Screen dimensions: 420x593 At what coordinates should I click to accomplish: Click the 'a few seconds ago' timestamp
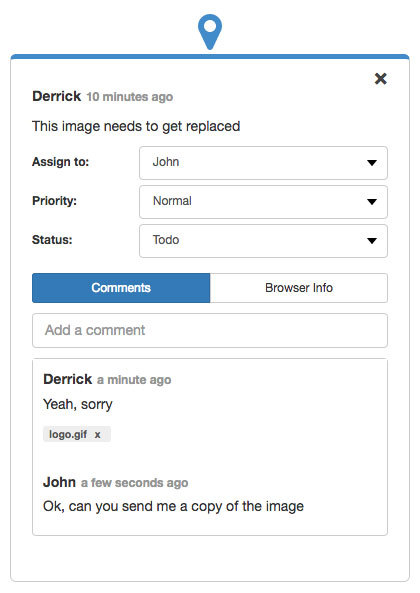(134, 483)
